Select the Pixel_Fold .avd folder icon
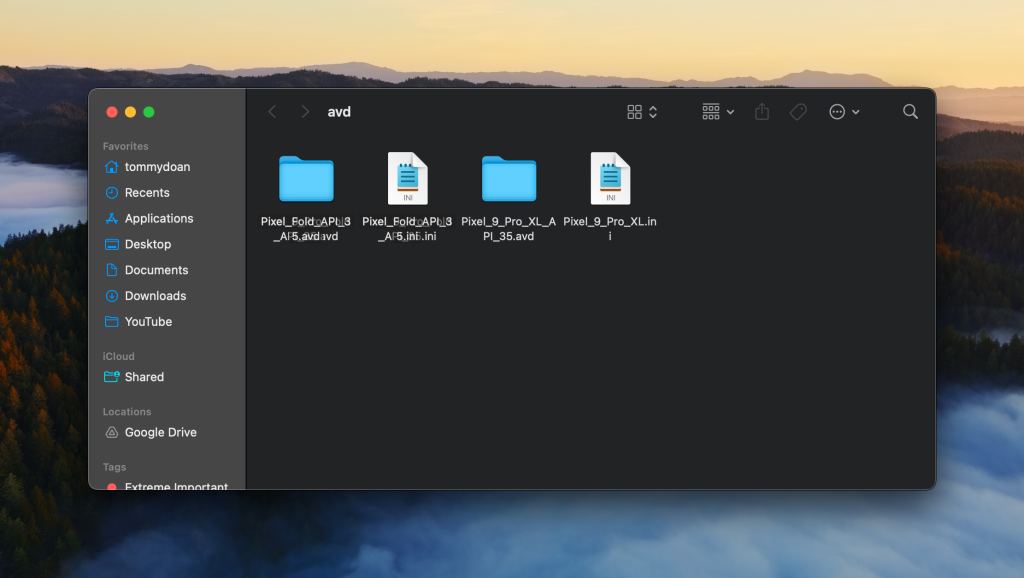 [x=306, y=180]
